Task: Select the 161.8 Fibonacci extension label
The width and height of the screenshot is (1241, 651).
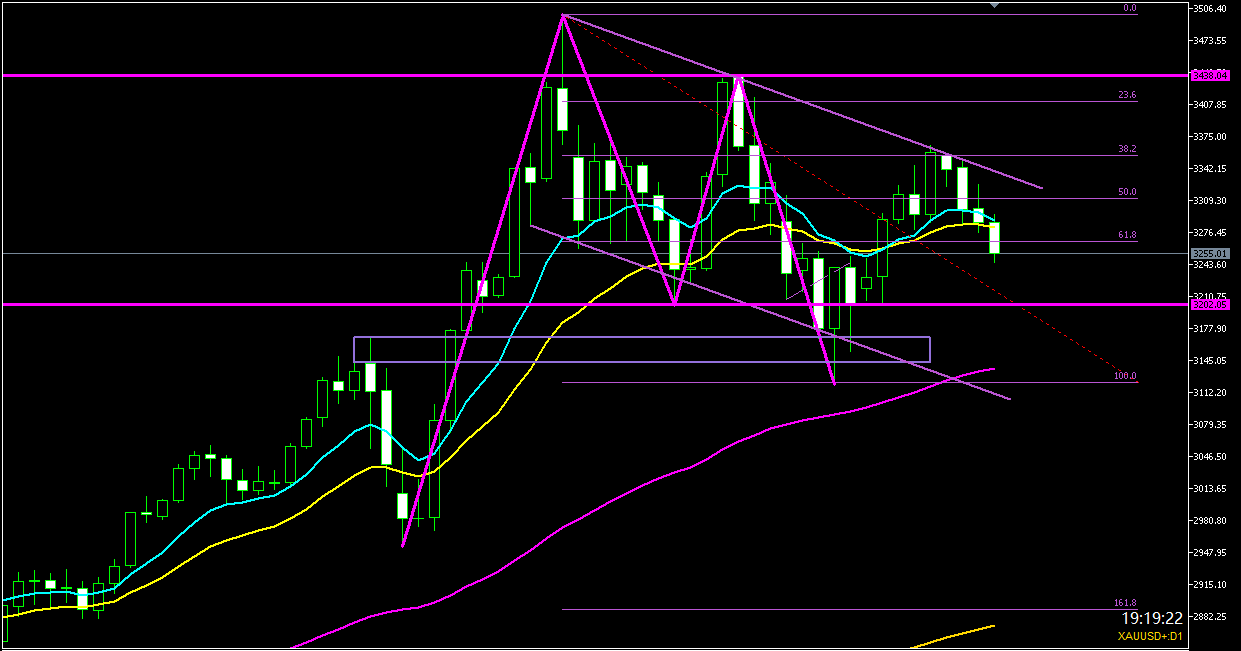Action: click(x=1125, y=603)
